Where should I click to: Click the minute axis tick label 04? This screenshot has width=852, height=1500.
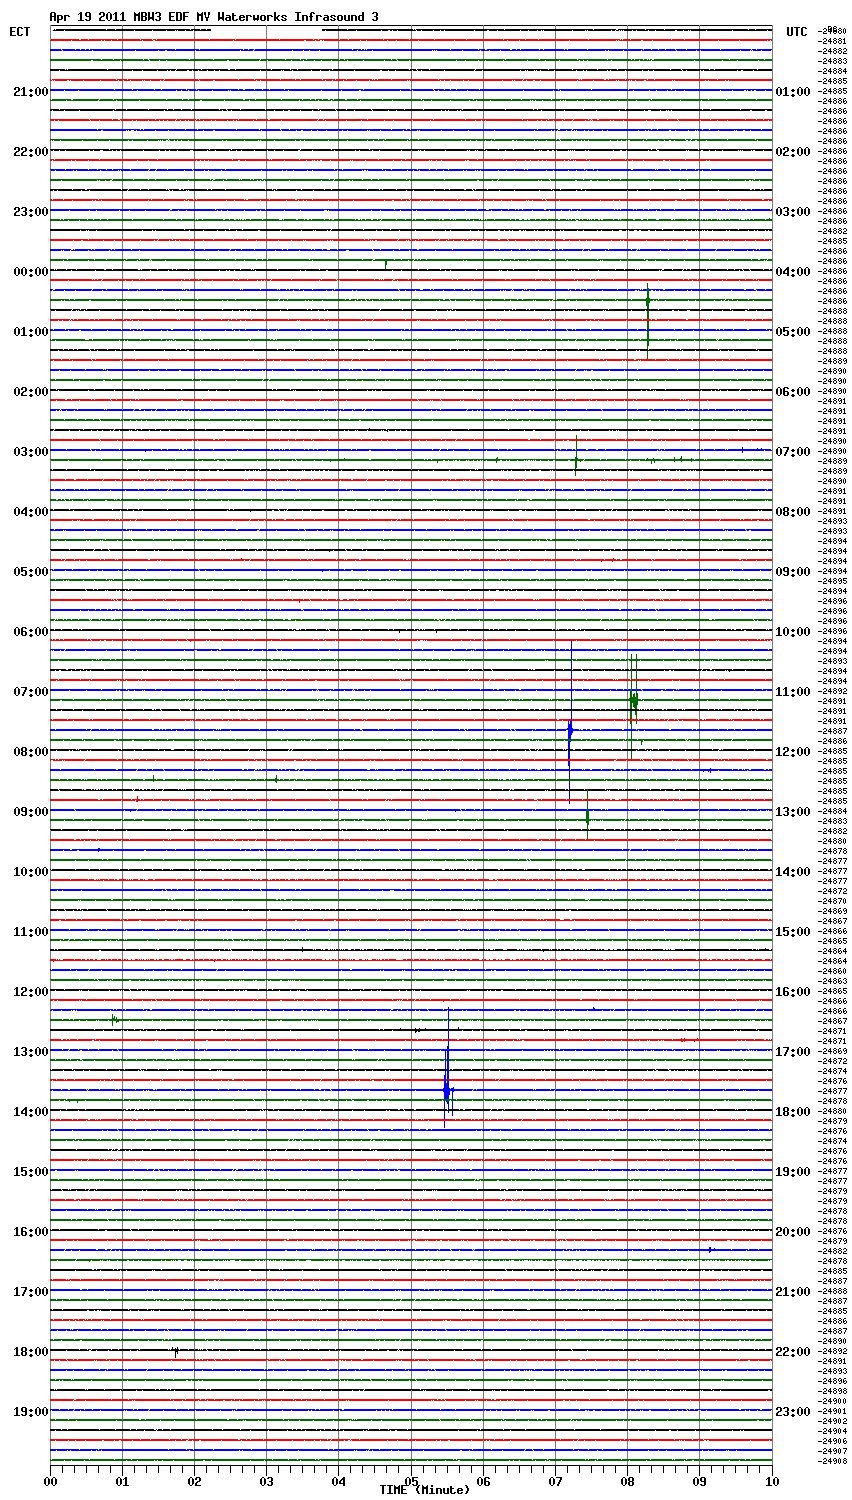tap(339, 1480)
